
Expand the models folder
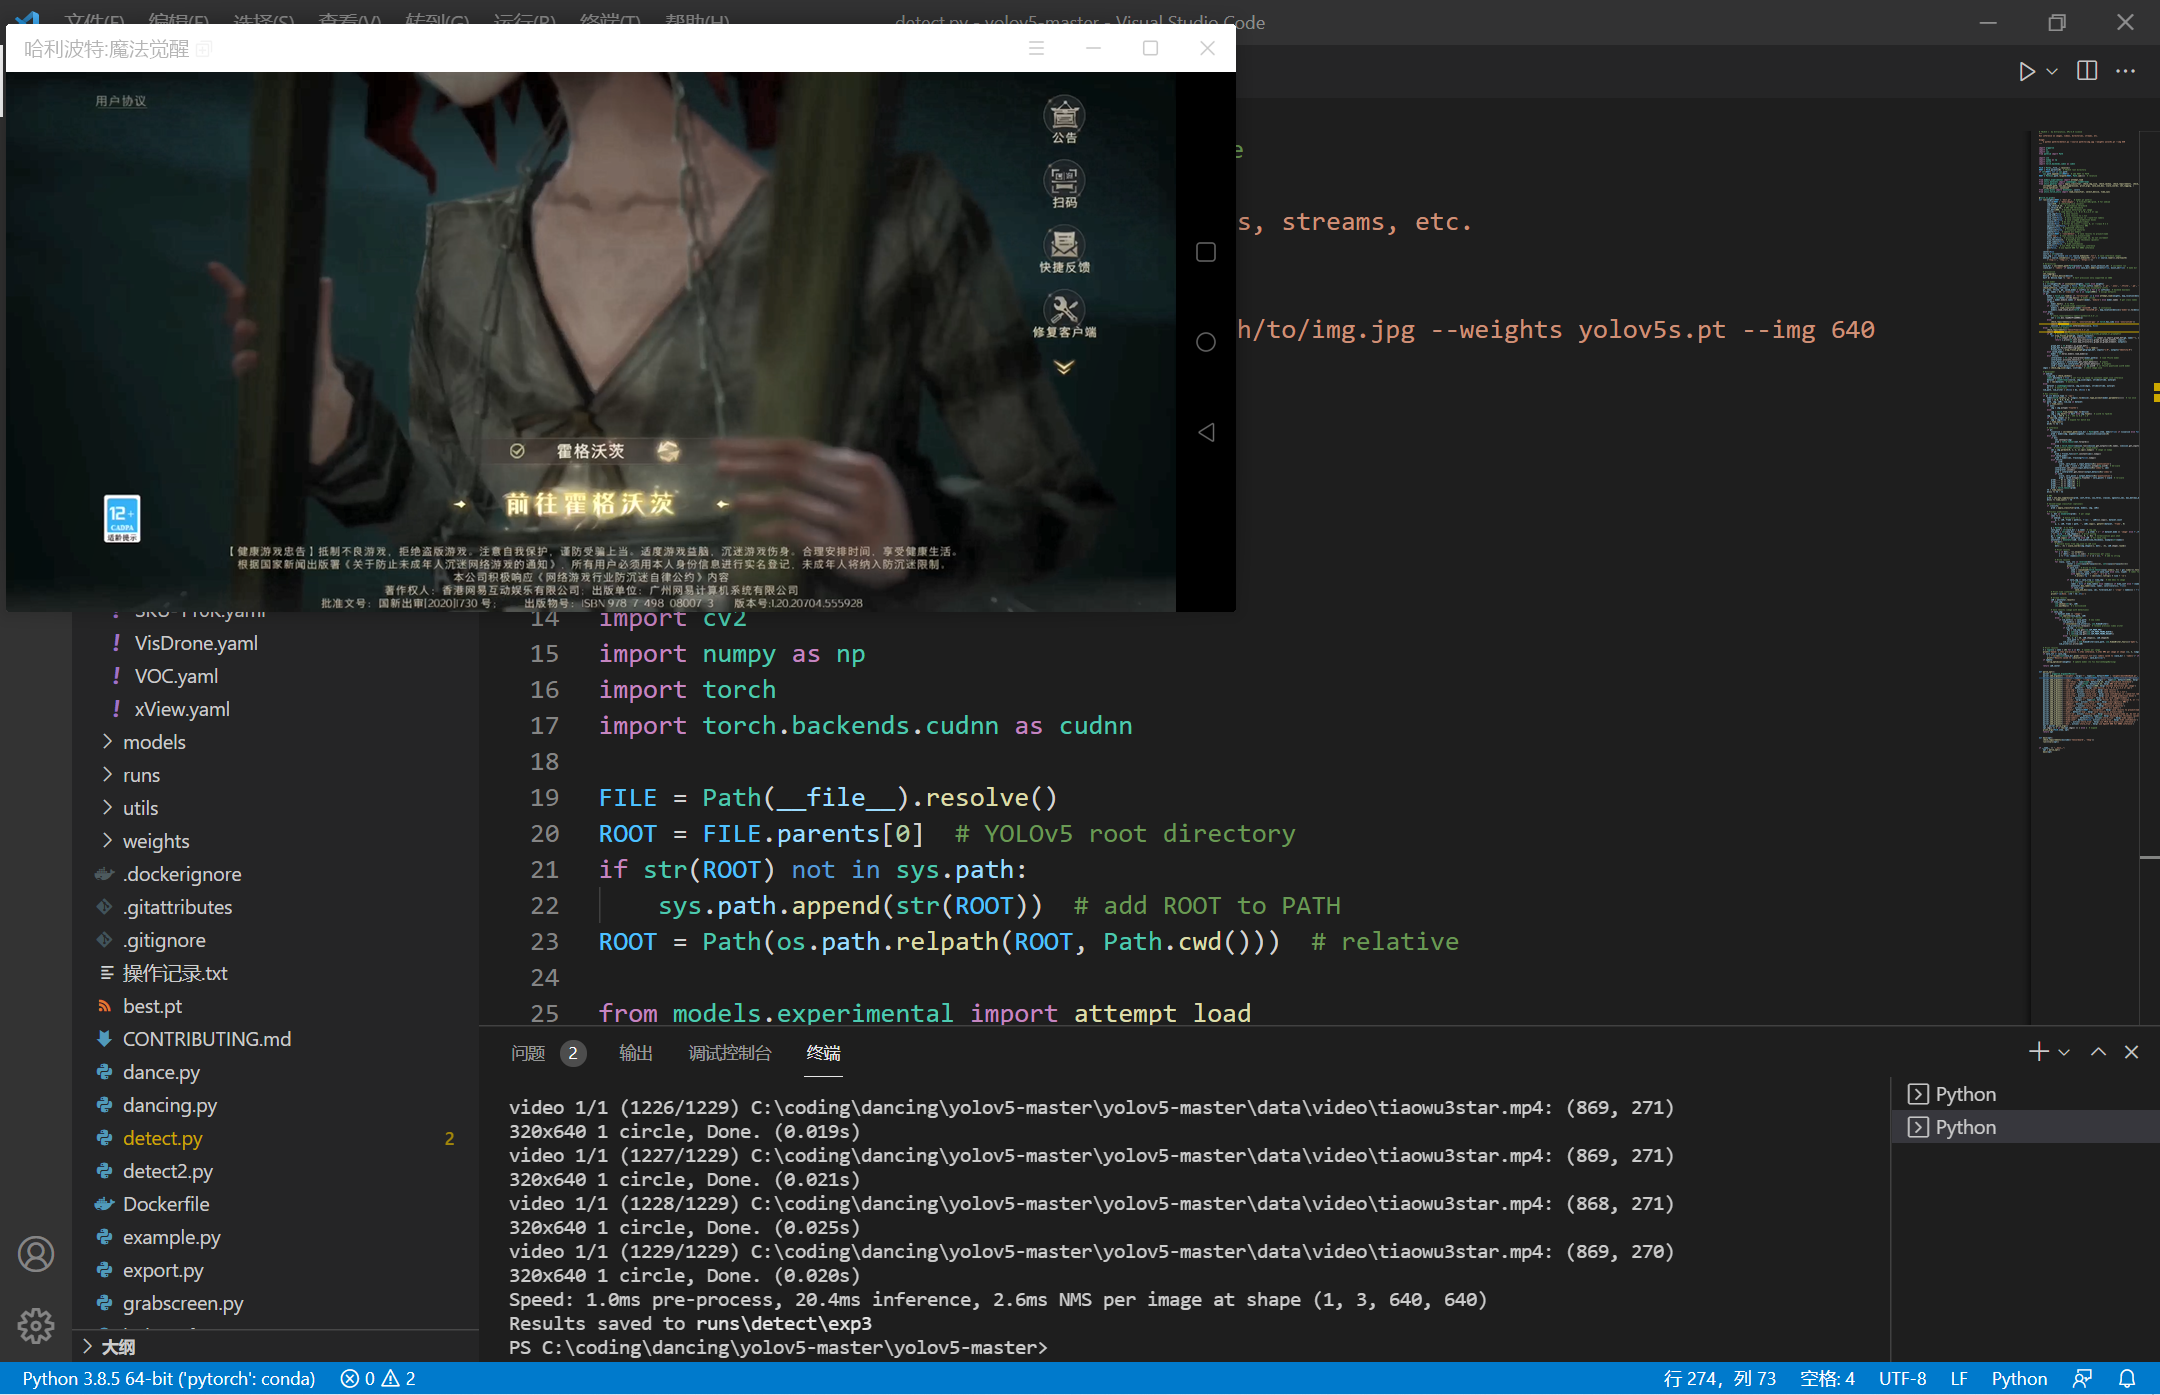[154, 742]
